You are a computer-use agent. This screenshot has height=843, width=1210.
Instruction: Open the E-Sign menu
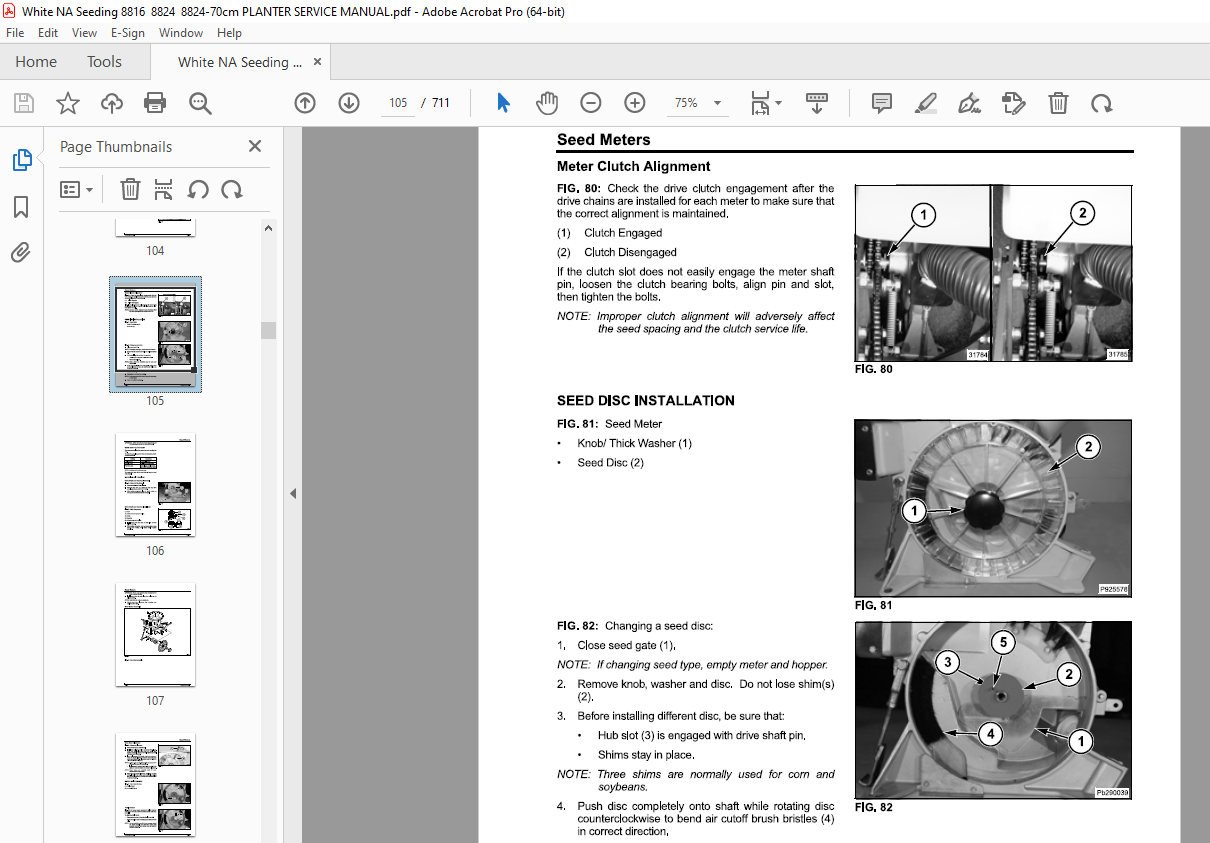(x=128, y=33)
